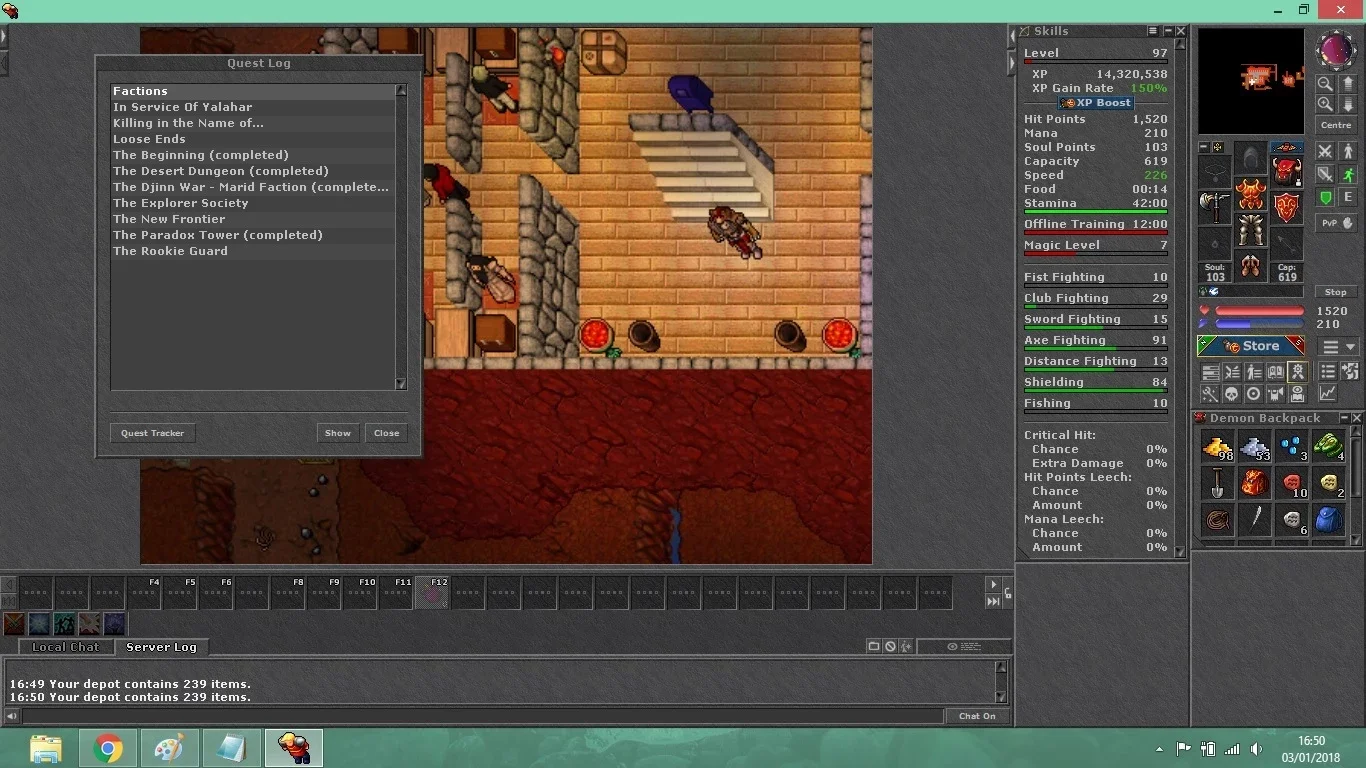Select gold coins in Demon Backpack
Viewport: 1366px width, 768px height.
[1218, 447]
